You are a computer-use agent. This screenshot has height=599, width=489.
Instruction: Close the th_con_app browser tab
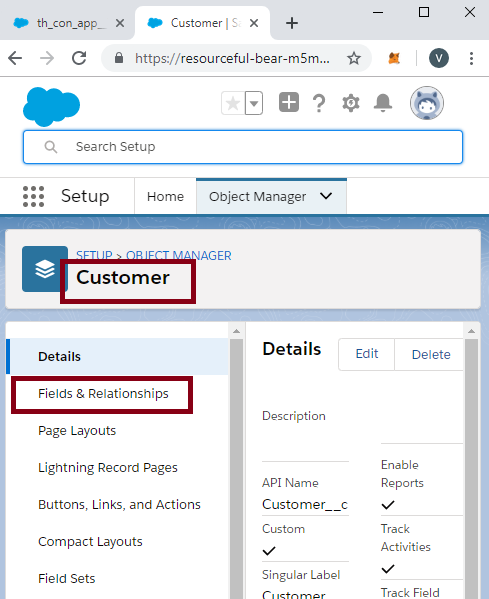(x=120, y=23)
